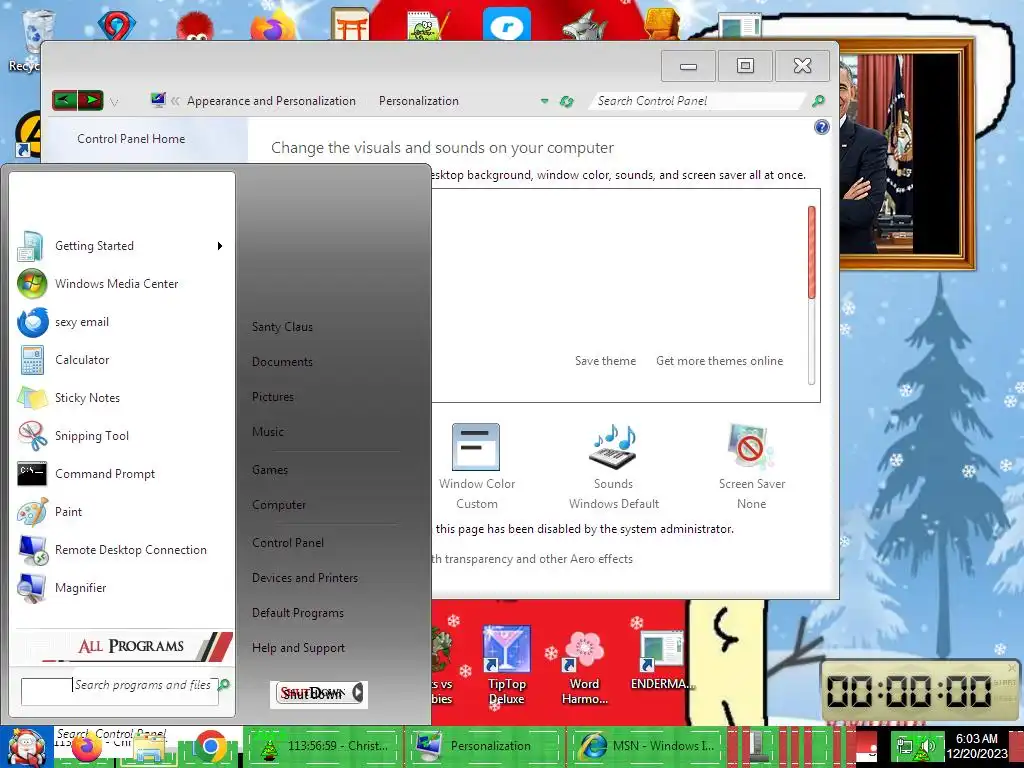Refresh the Control Panel page
Screen dimensions: 1024x768
[x=566, y=101]
